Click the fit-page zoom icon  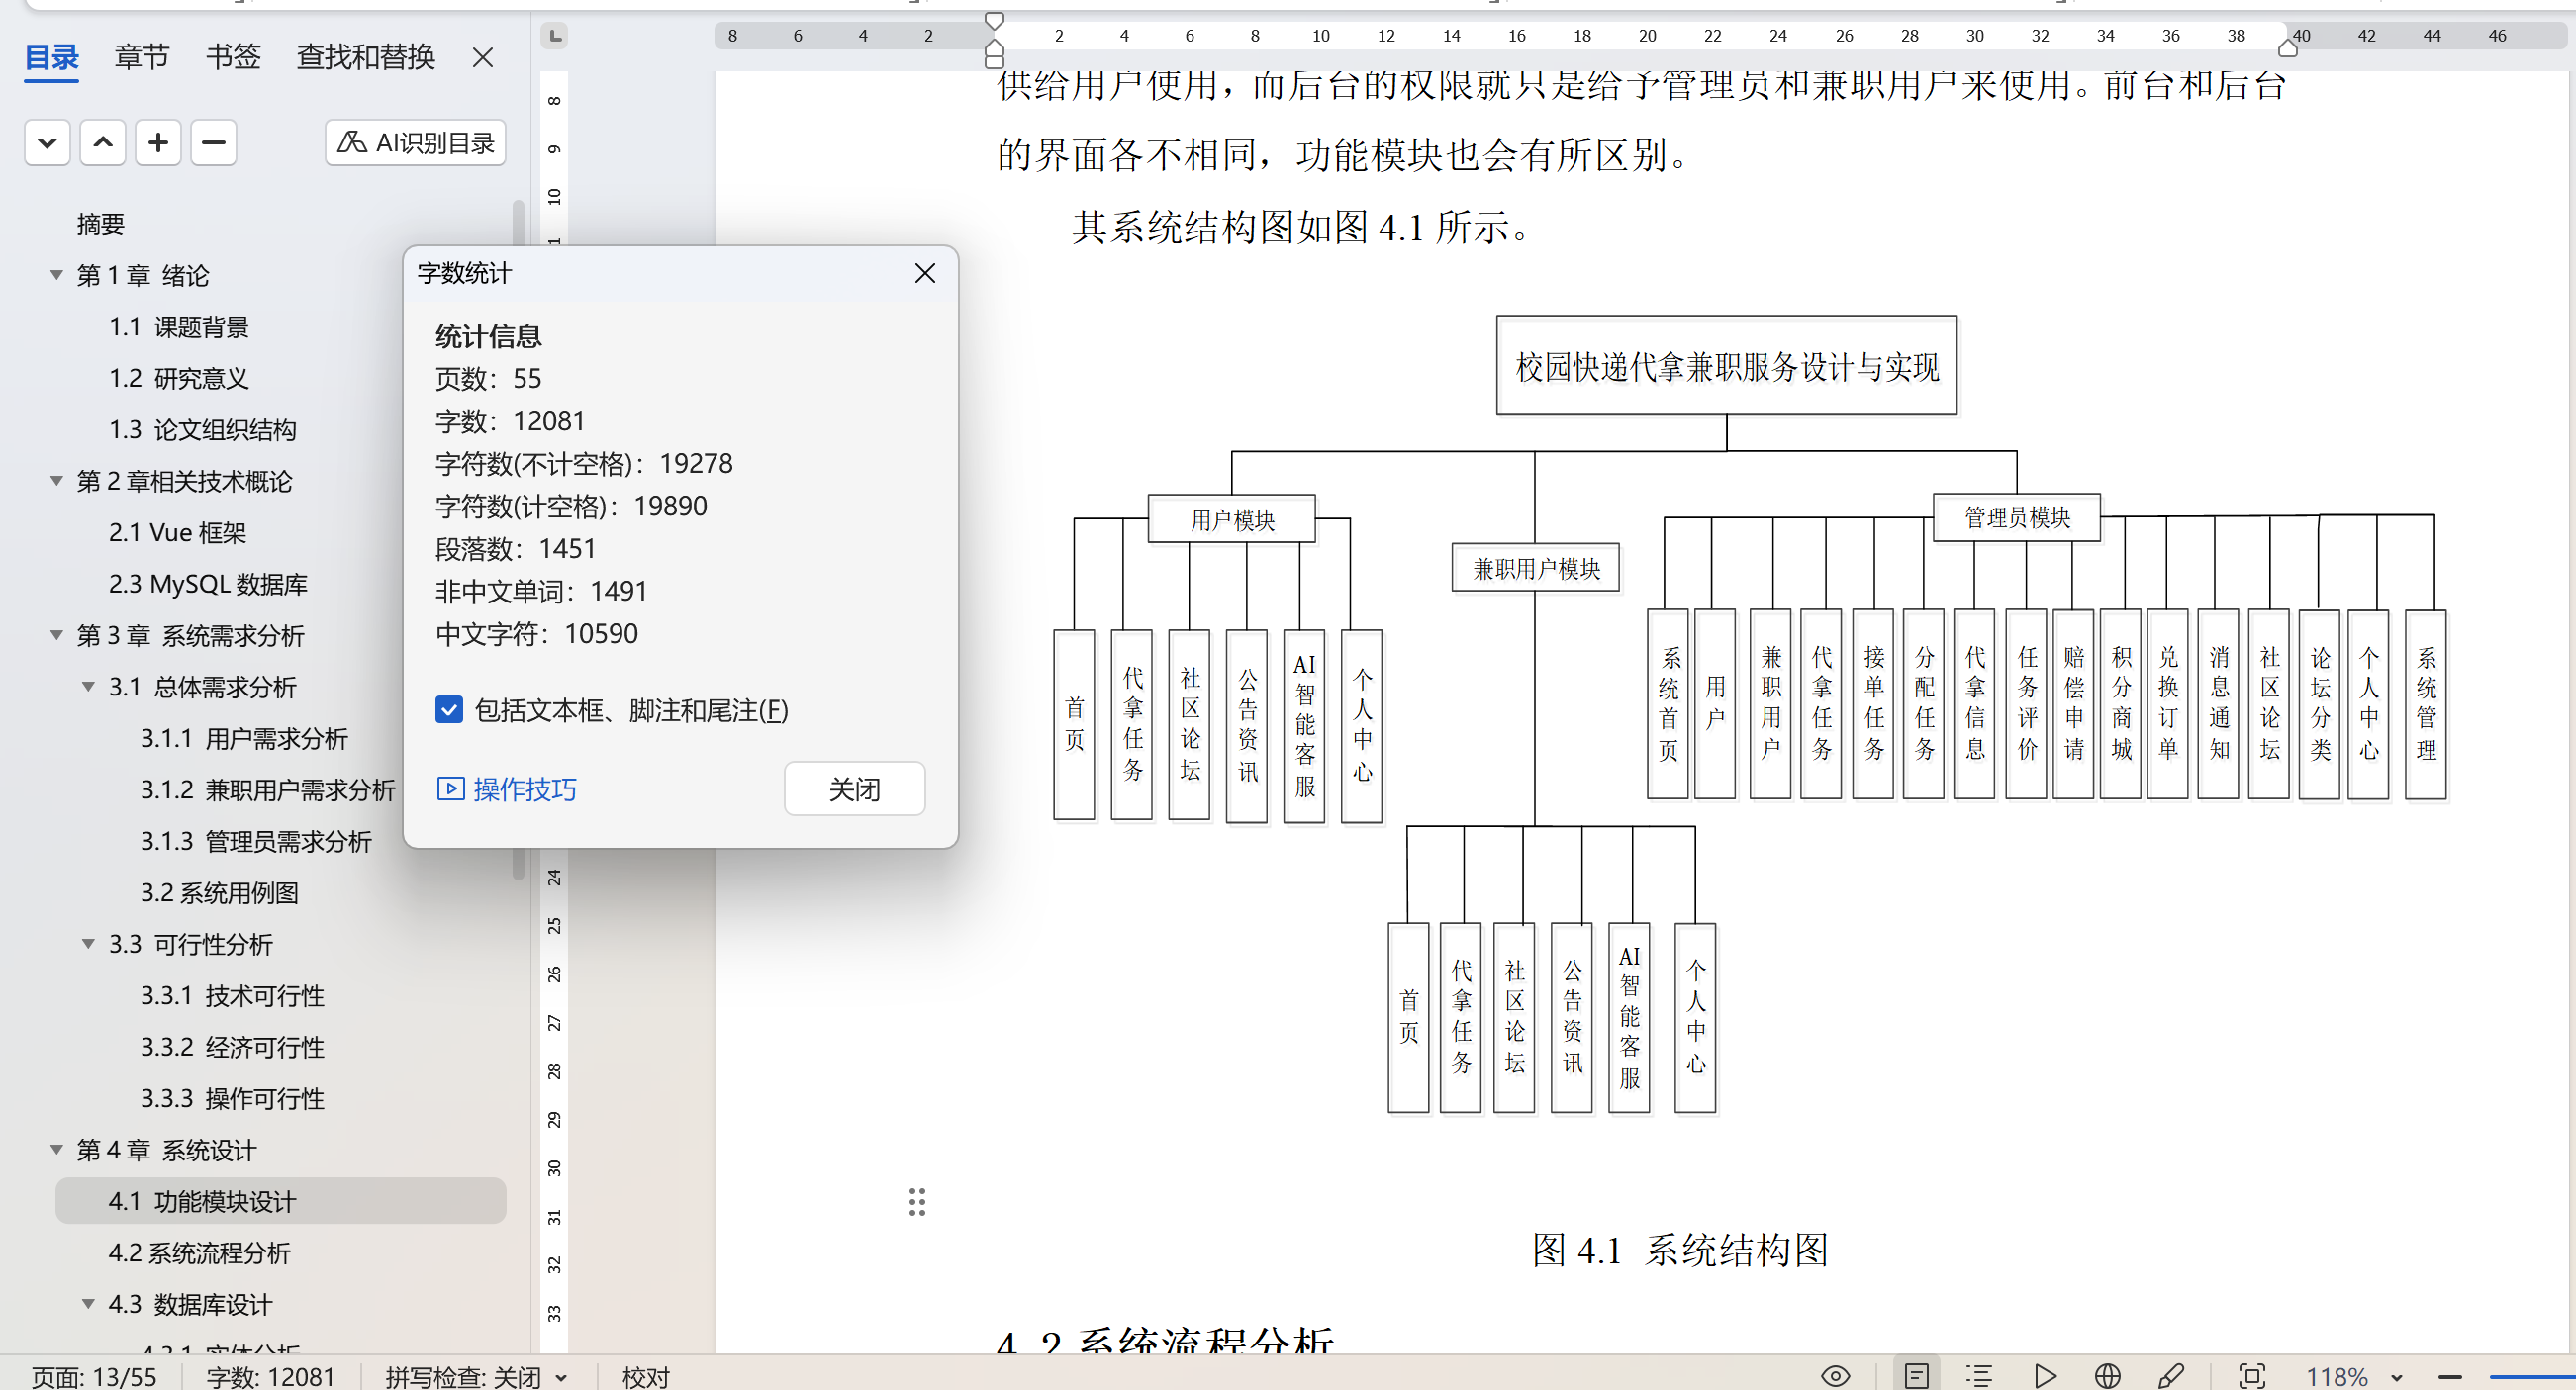[2252, 1376]
